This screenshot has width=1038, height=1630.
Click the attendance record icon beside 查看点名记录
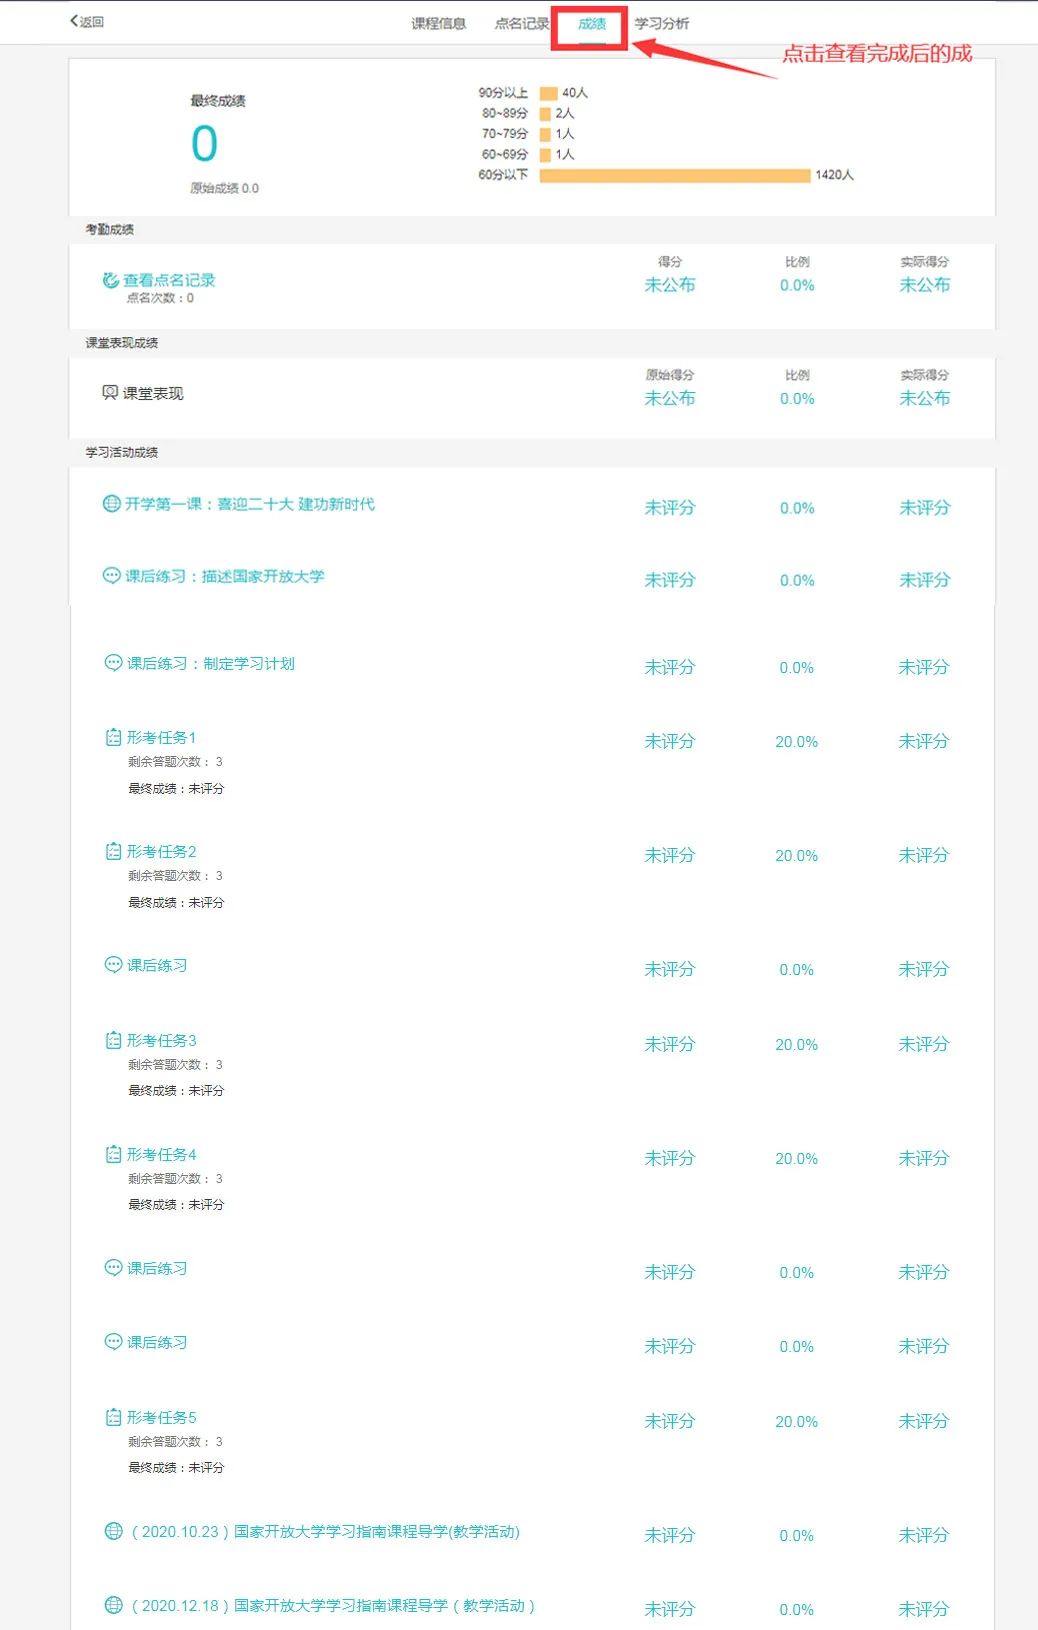pos(110,281)
